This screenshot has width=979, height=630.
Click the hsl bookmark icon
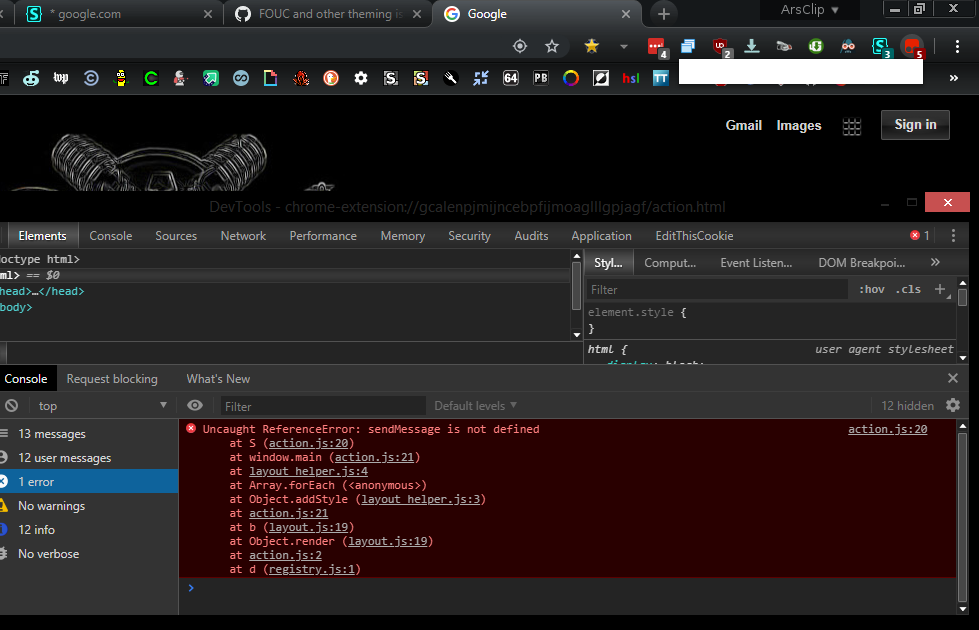click(631, 78)
